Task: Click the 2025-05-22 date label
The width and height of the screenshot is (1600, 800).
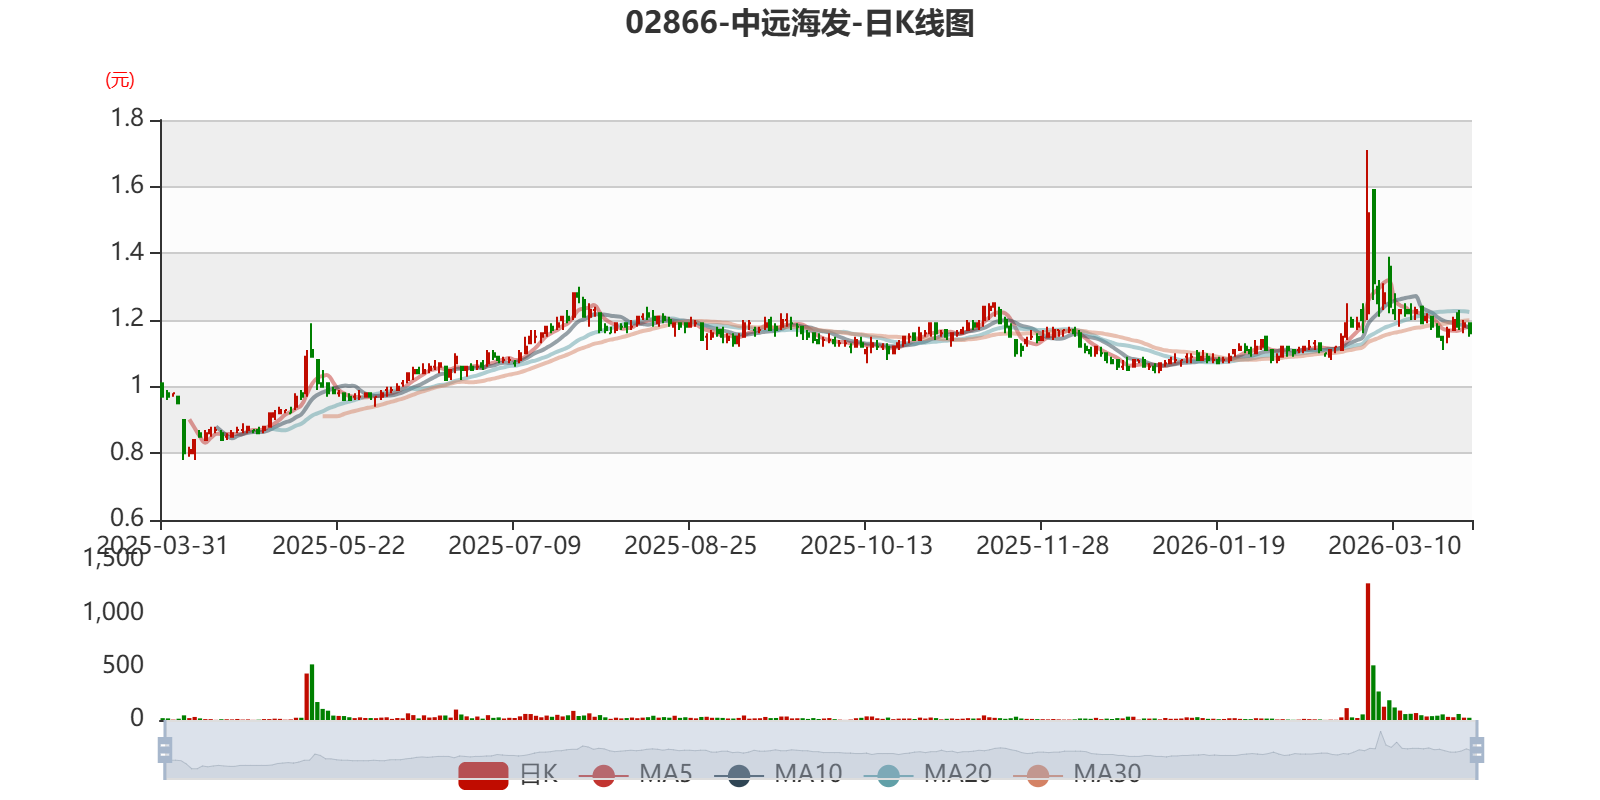Action: 338,546
